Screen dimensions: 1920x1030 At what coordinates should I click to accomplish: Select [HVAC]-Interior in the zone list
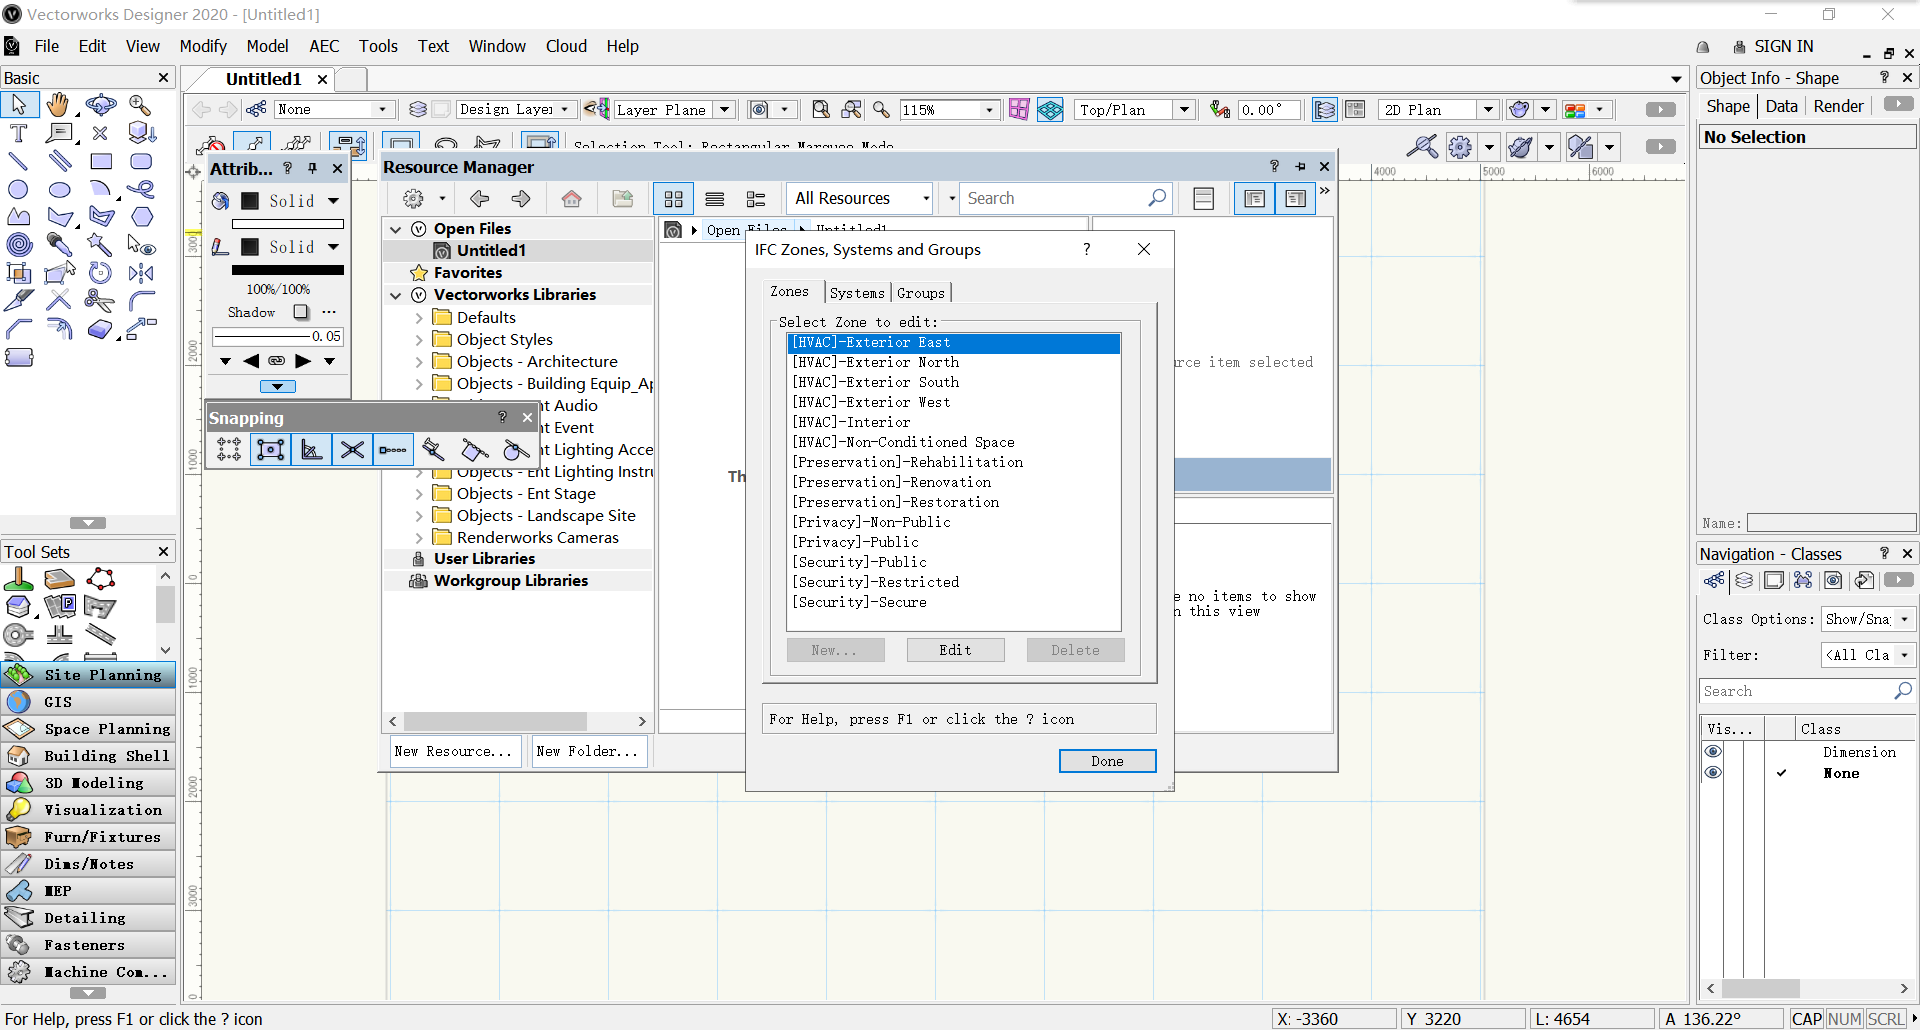pos(955,422)
